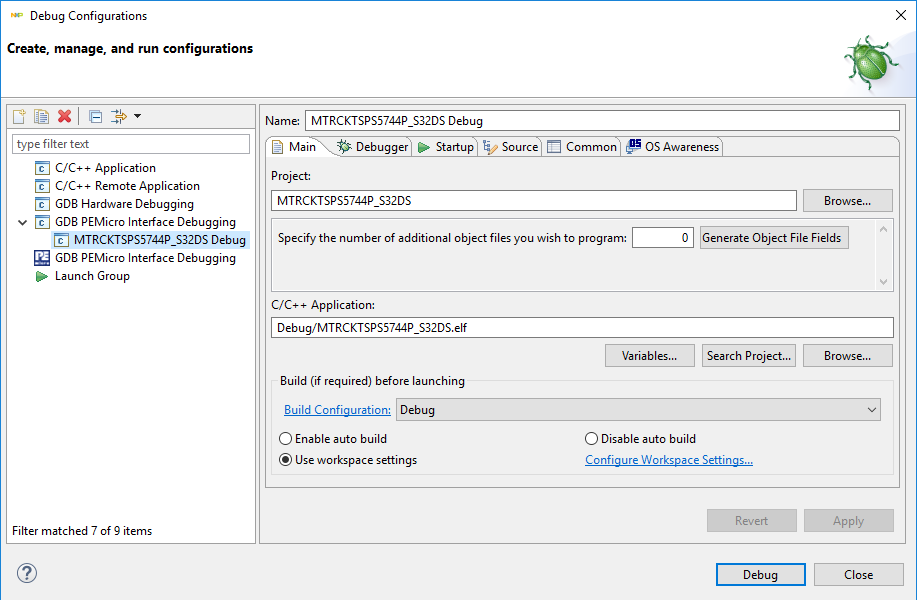
Task: Select the Launch Group item
Action: (x=91, y=276)
